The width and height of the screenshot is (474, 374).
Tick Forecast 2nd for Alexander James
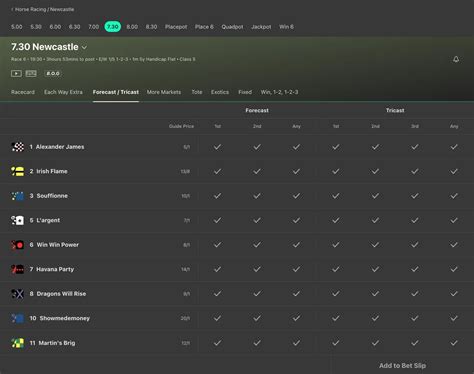tap(257, 147)
